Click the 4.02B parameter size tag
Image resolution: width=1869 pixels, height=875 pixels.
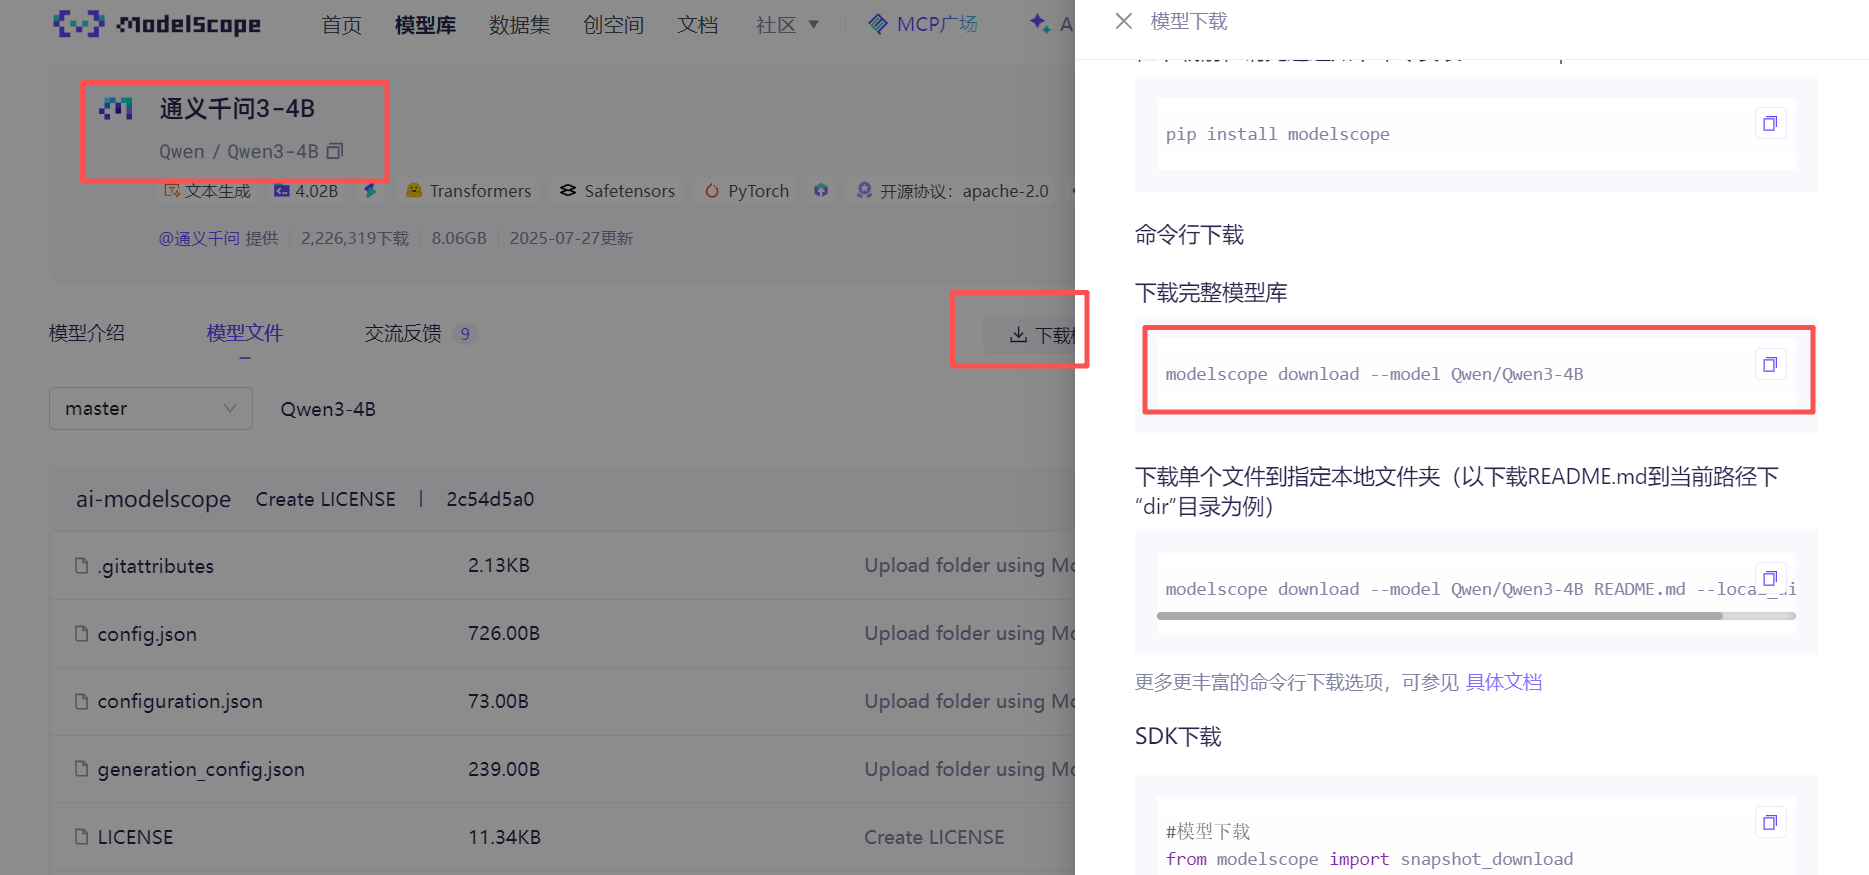(307, 191)
